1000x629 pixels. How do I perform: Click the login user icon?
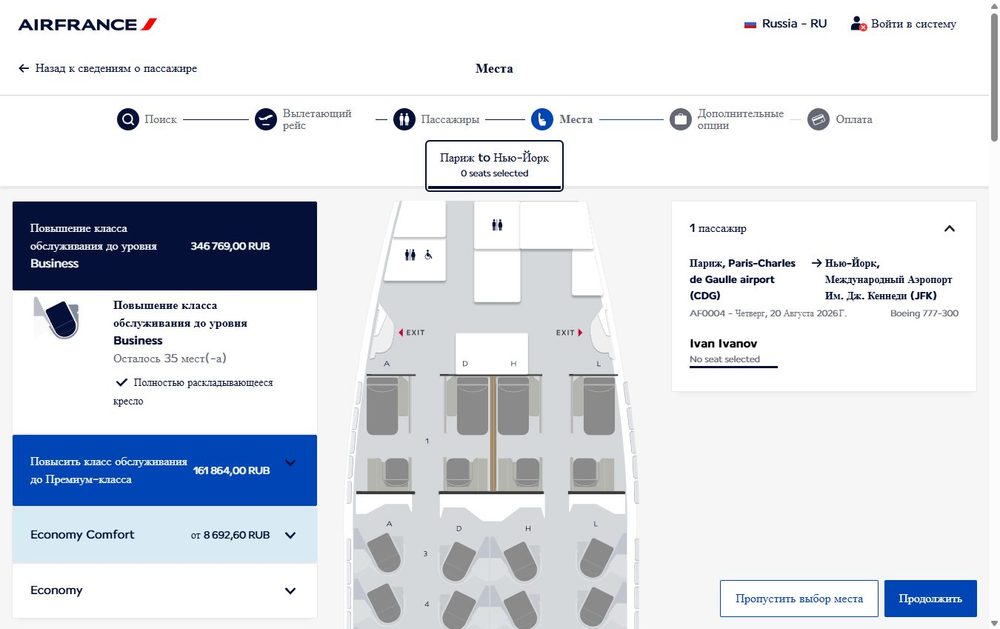[x=858, y=24]
